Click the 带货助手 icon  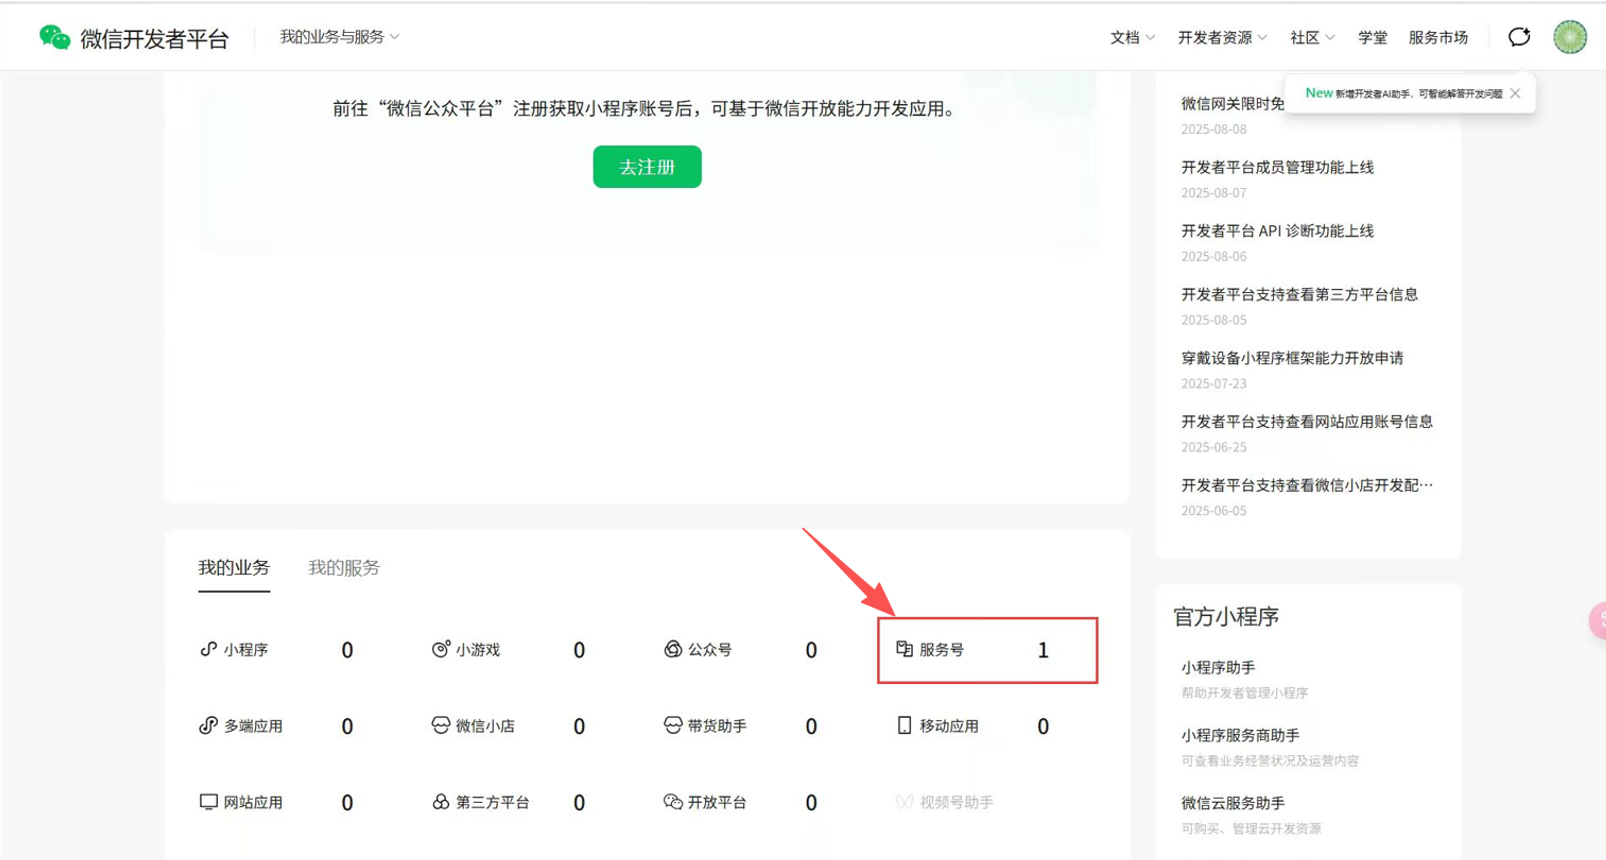673,725
